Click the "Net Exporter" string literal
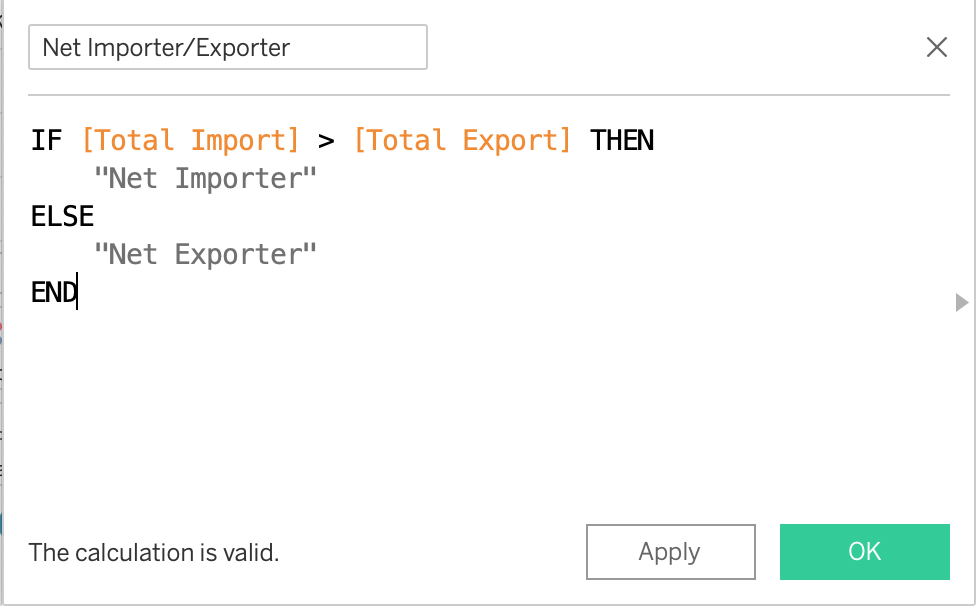This screenshot has width=976, height=606. 205,254
